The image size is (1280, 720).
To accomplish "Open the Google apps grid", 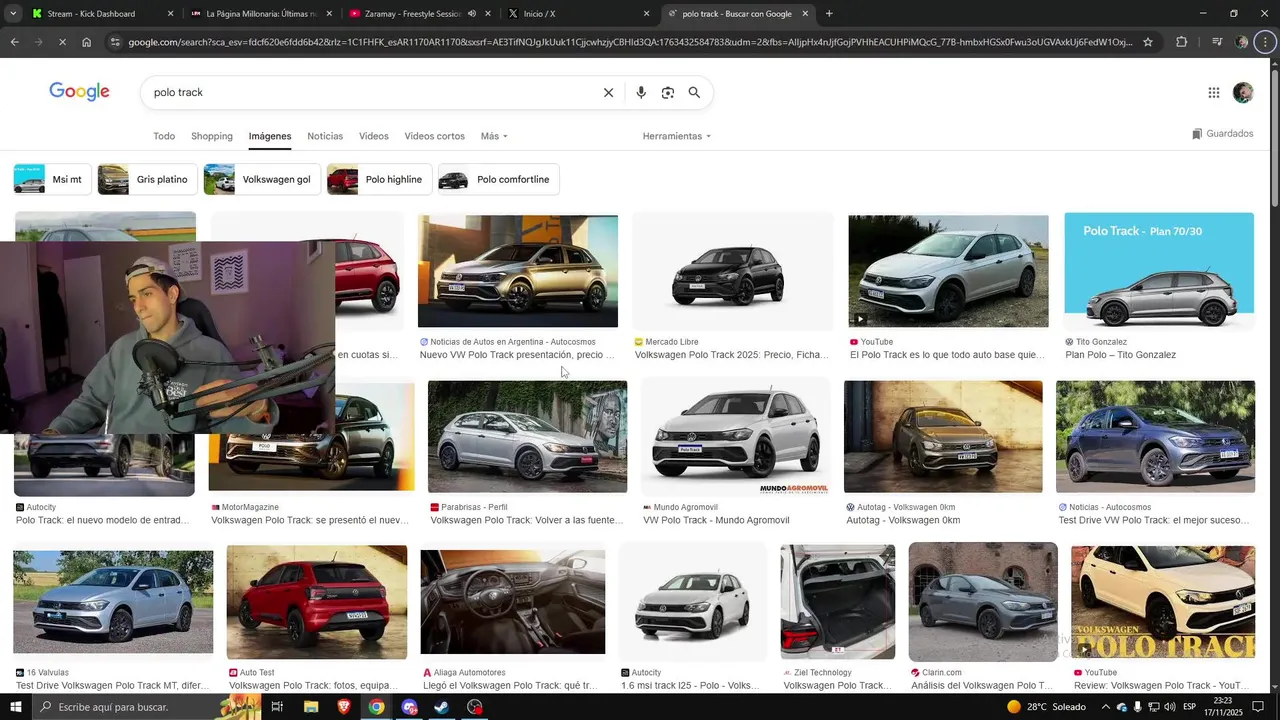I will click(x=1213, y=93).
